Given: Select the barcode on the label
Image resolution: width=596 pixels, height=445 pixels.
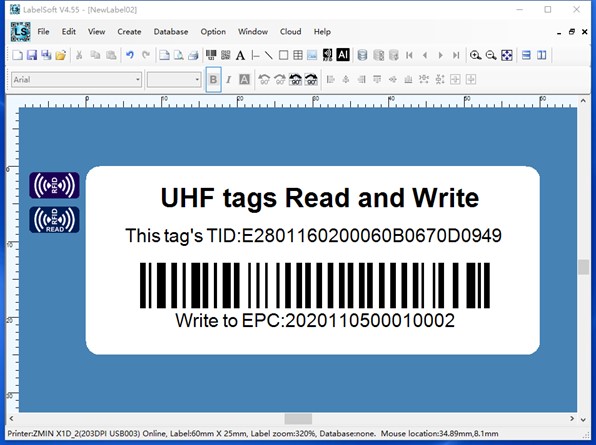Looking at the screenshot, I should pyautogui.click(x=315, y=285).
